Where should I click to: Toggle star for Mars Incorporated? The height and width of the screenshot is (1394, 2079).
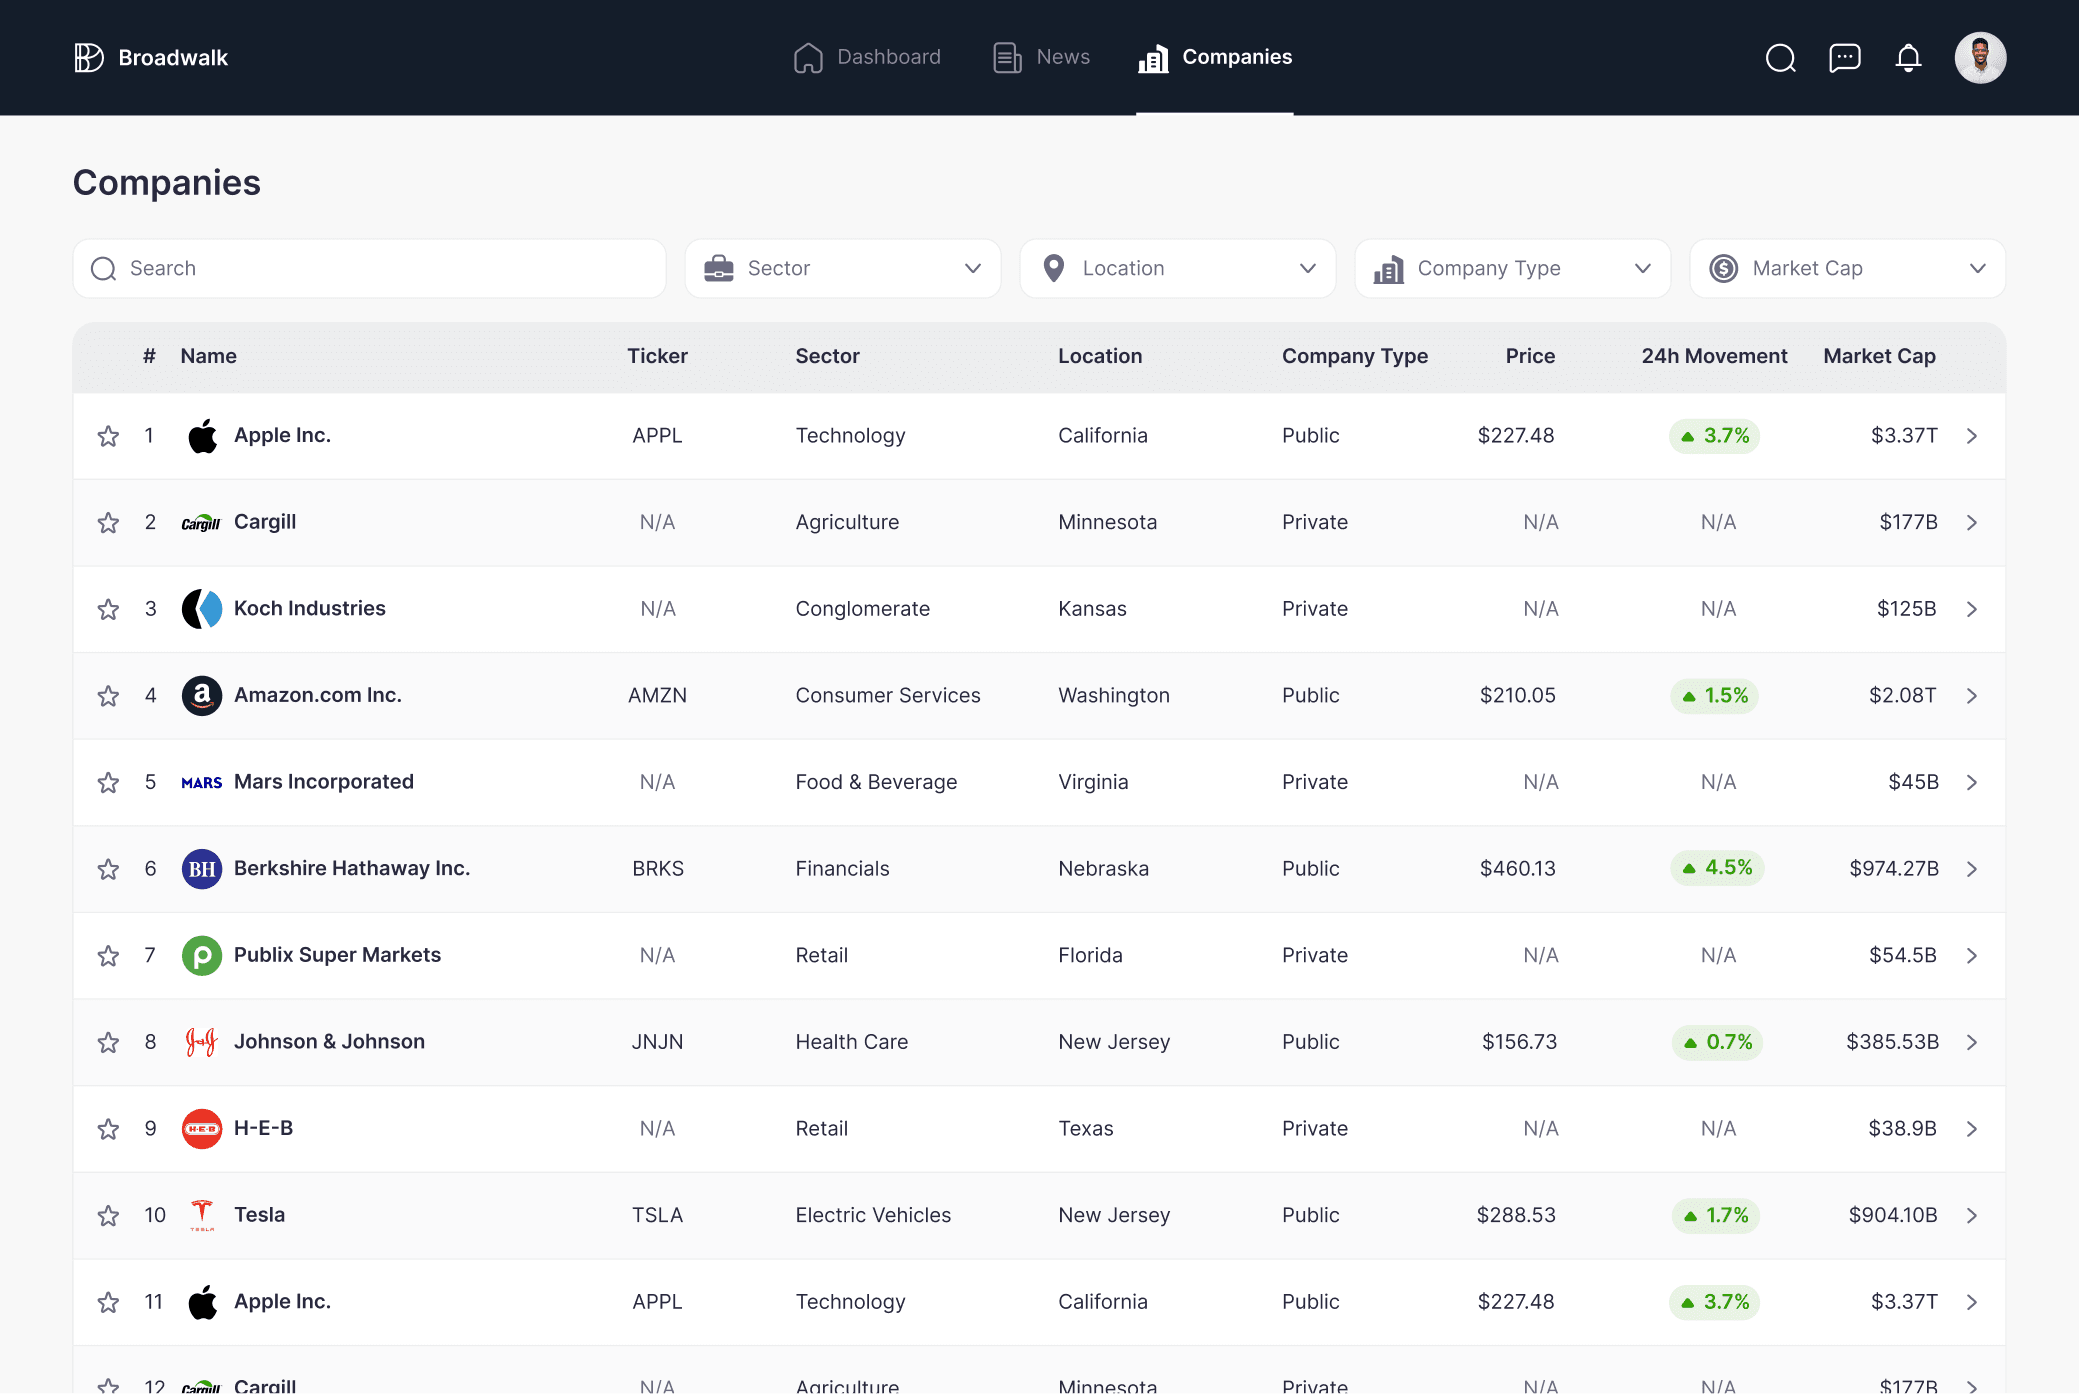pos(108,782)
